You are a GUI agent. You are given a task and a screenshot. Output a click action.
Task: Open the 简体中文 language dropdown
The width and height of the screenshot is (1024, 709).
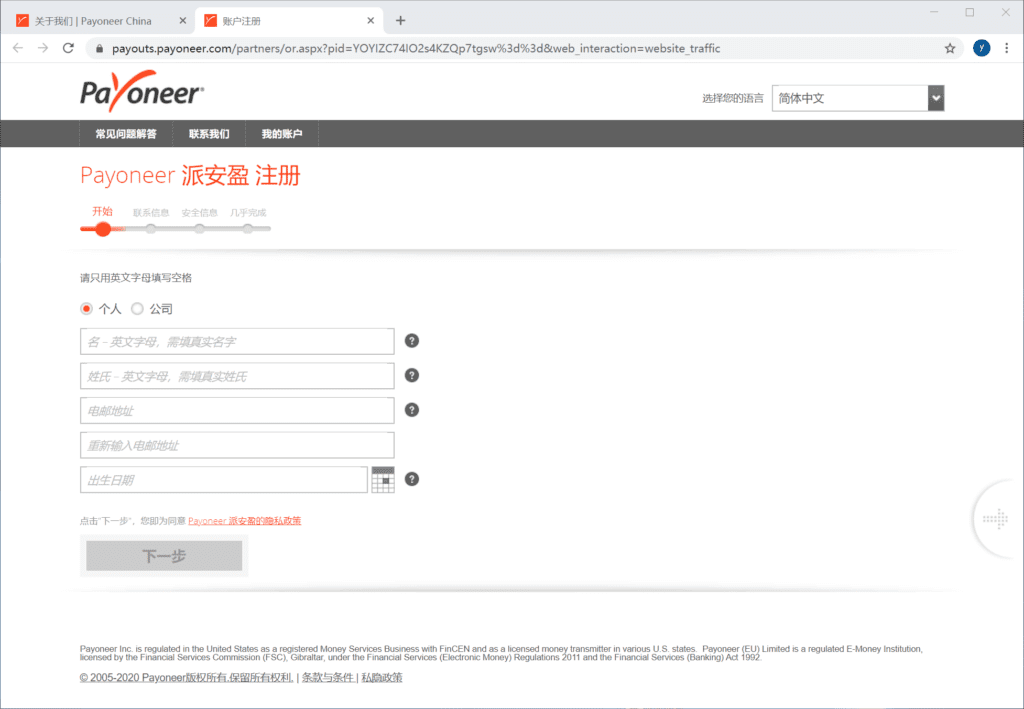(858, 98)
